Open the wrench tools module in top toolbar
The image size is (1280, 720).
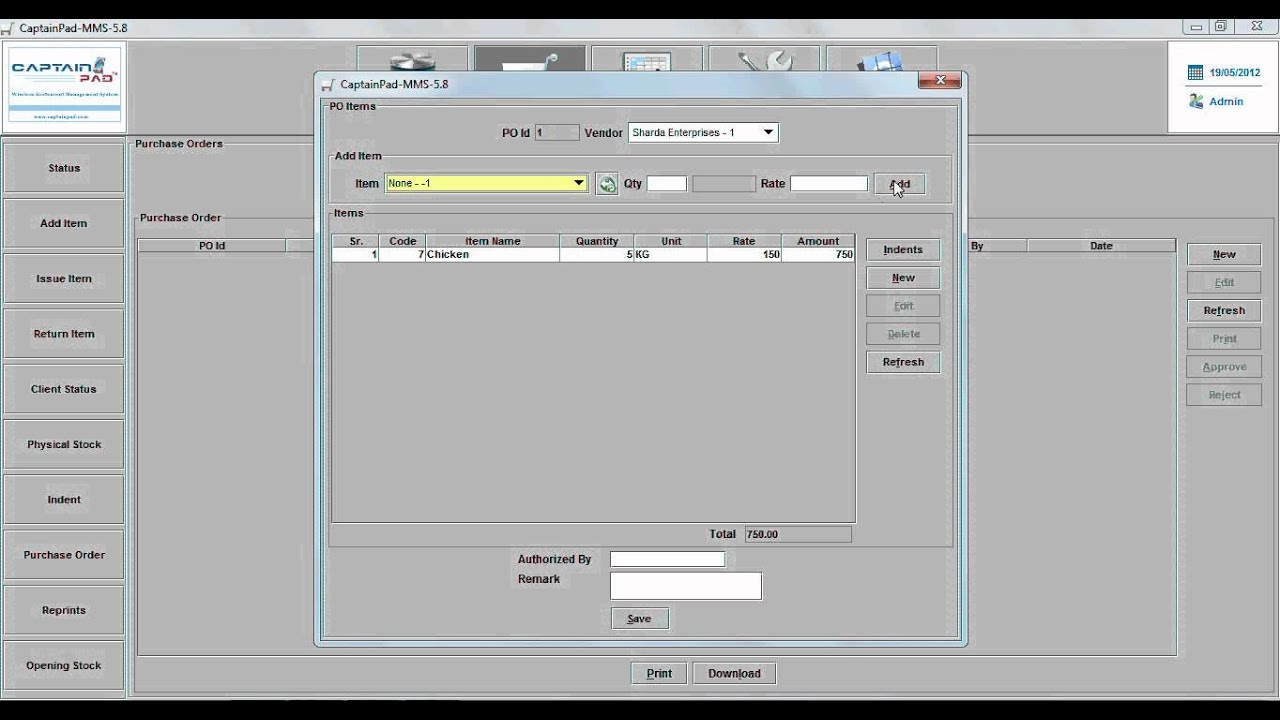[x=764, y=59]
